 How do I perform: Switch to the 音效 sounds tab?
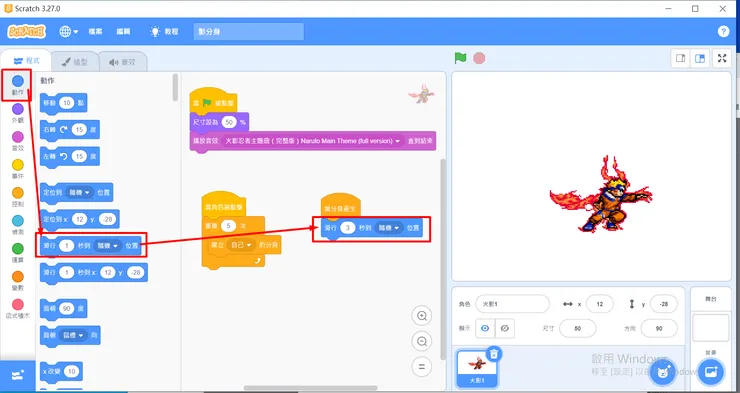pyautogui.click(x=123, y=62)
